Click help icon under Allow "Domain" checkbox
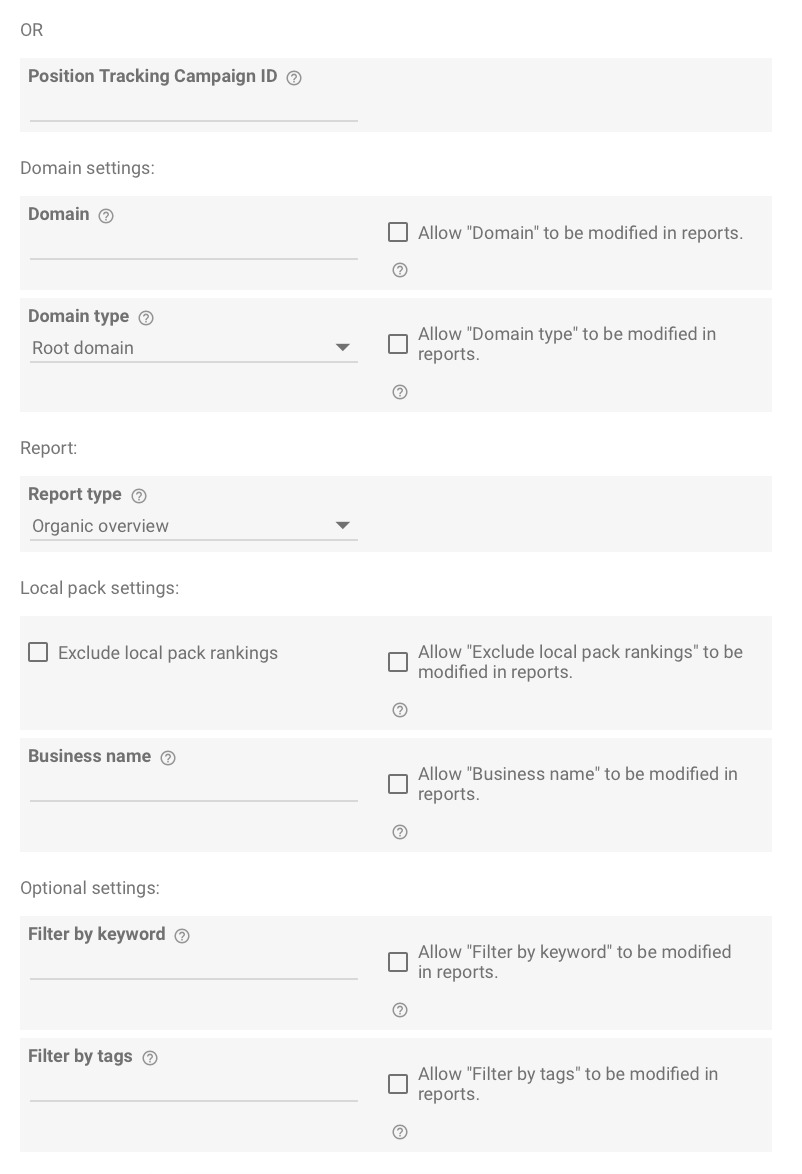The height and width of the screenshot is (1174, 802). pyautogui.click(x=400, y=270)
